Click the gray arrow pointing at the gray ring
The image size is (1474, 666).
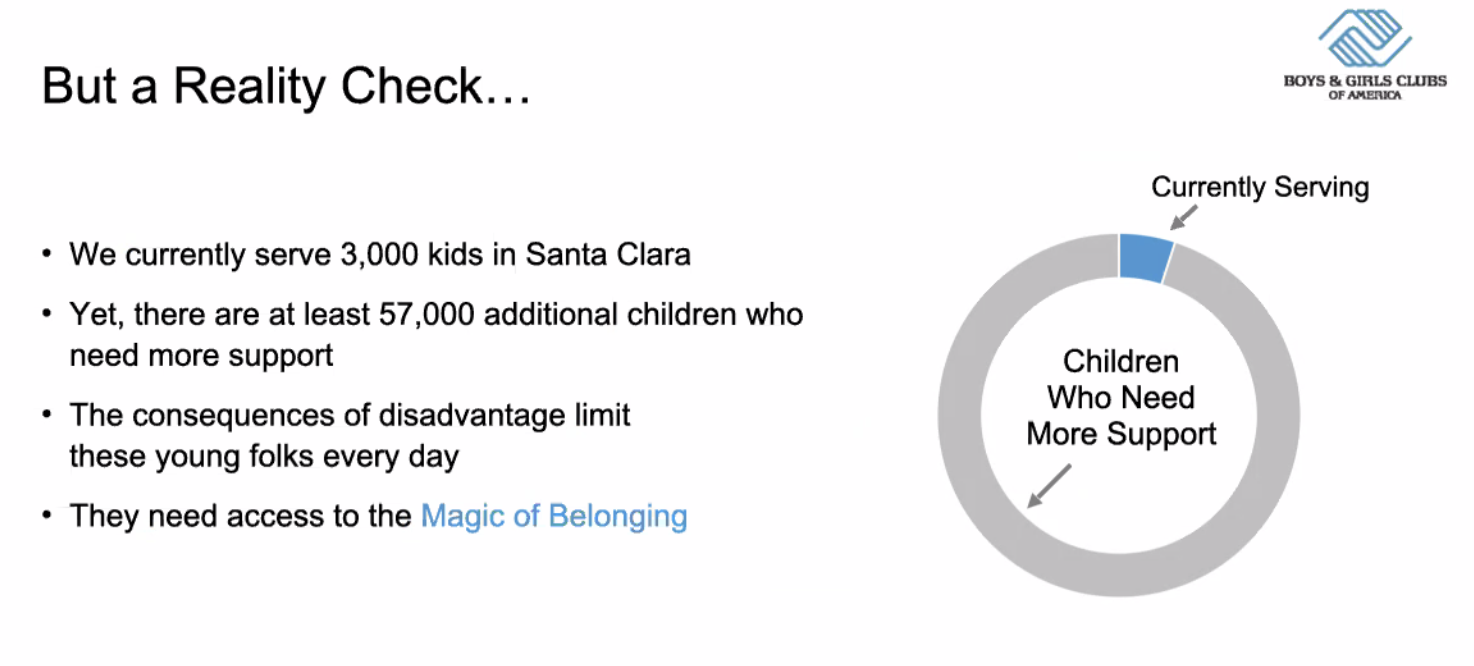point(1048,486)
